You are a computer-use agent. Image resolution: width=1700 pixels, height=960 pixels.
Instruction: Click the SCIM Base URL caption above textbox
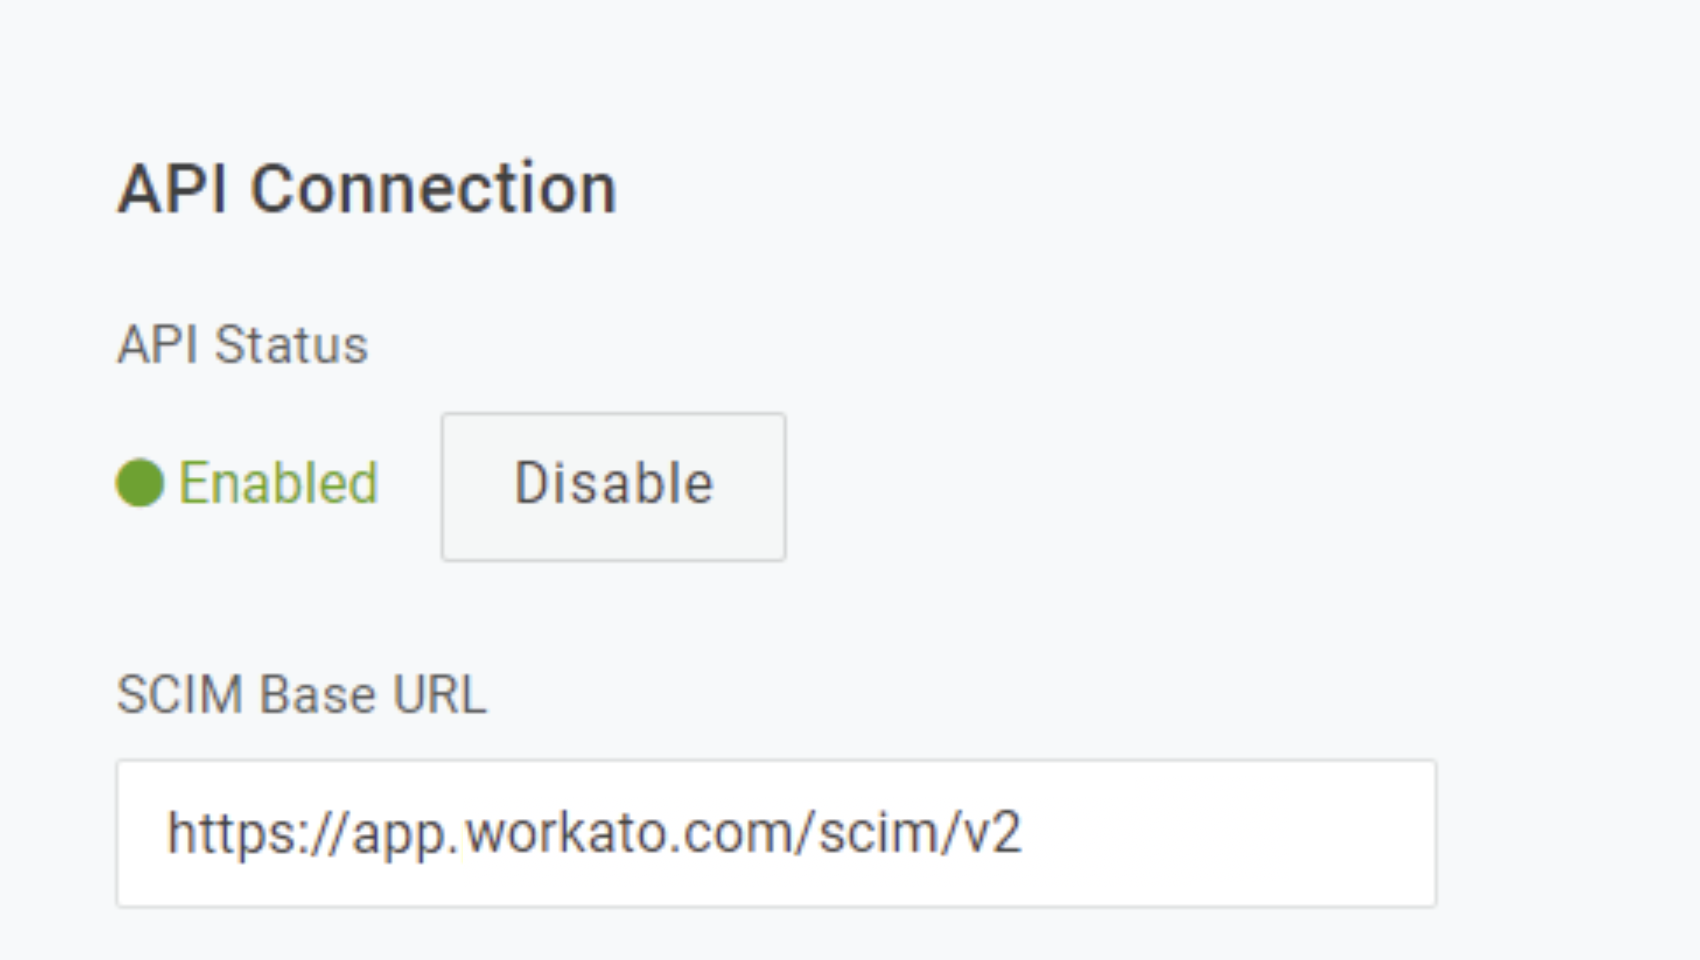pos(301,694)
